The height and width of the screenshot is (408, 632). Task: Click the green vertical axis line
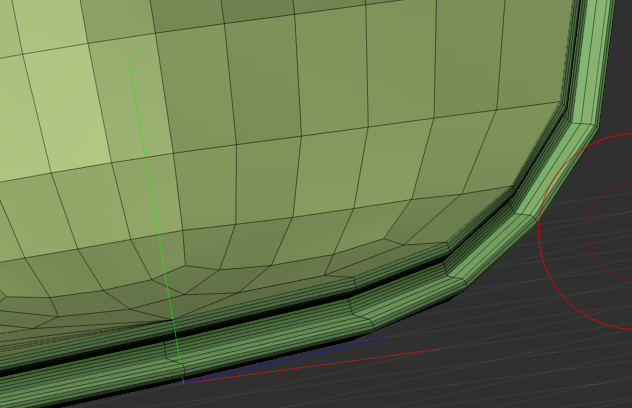coord(156,220)
